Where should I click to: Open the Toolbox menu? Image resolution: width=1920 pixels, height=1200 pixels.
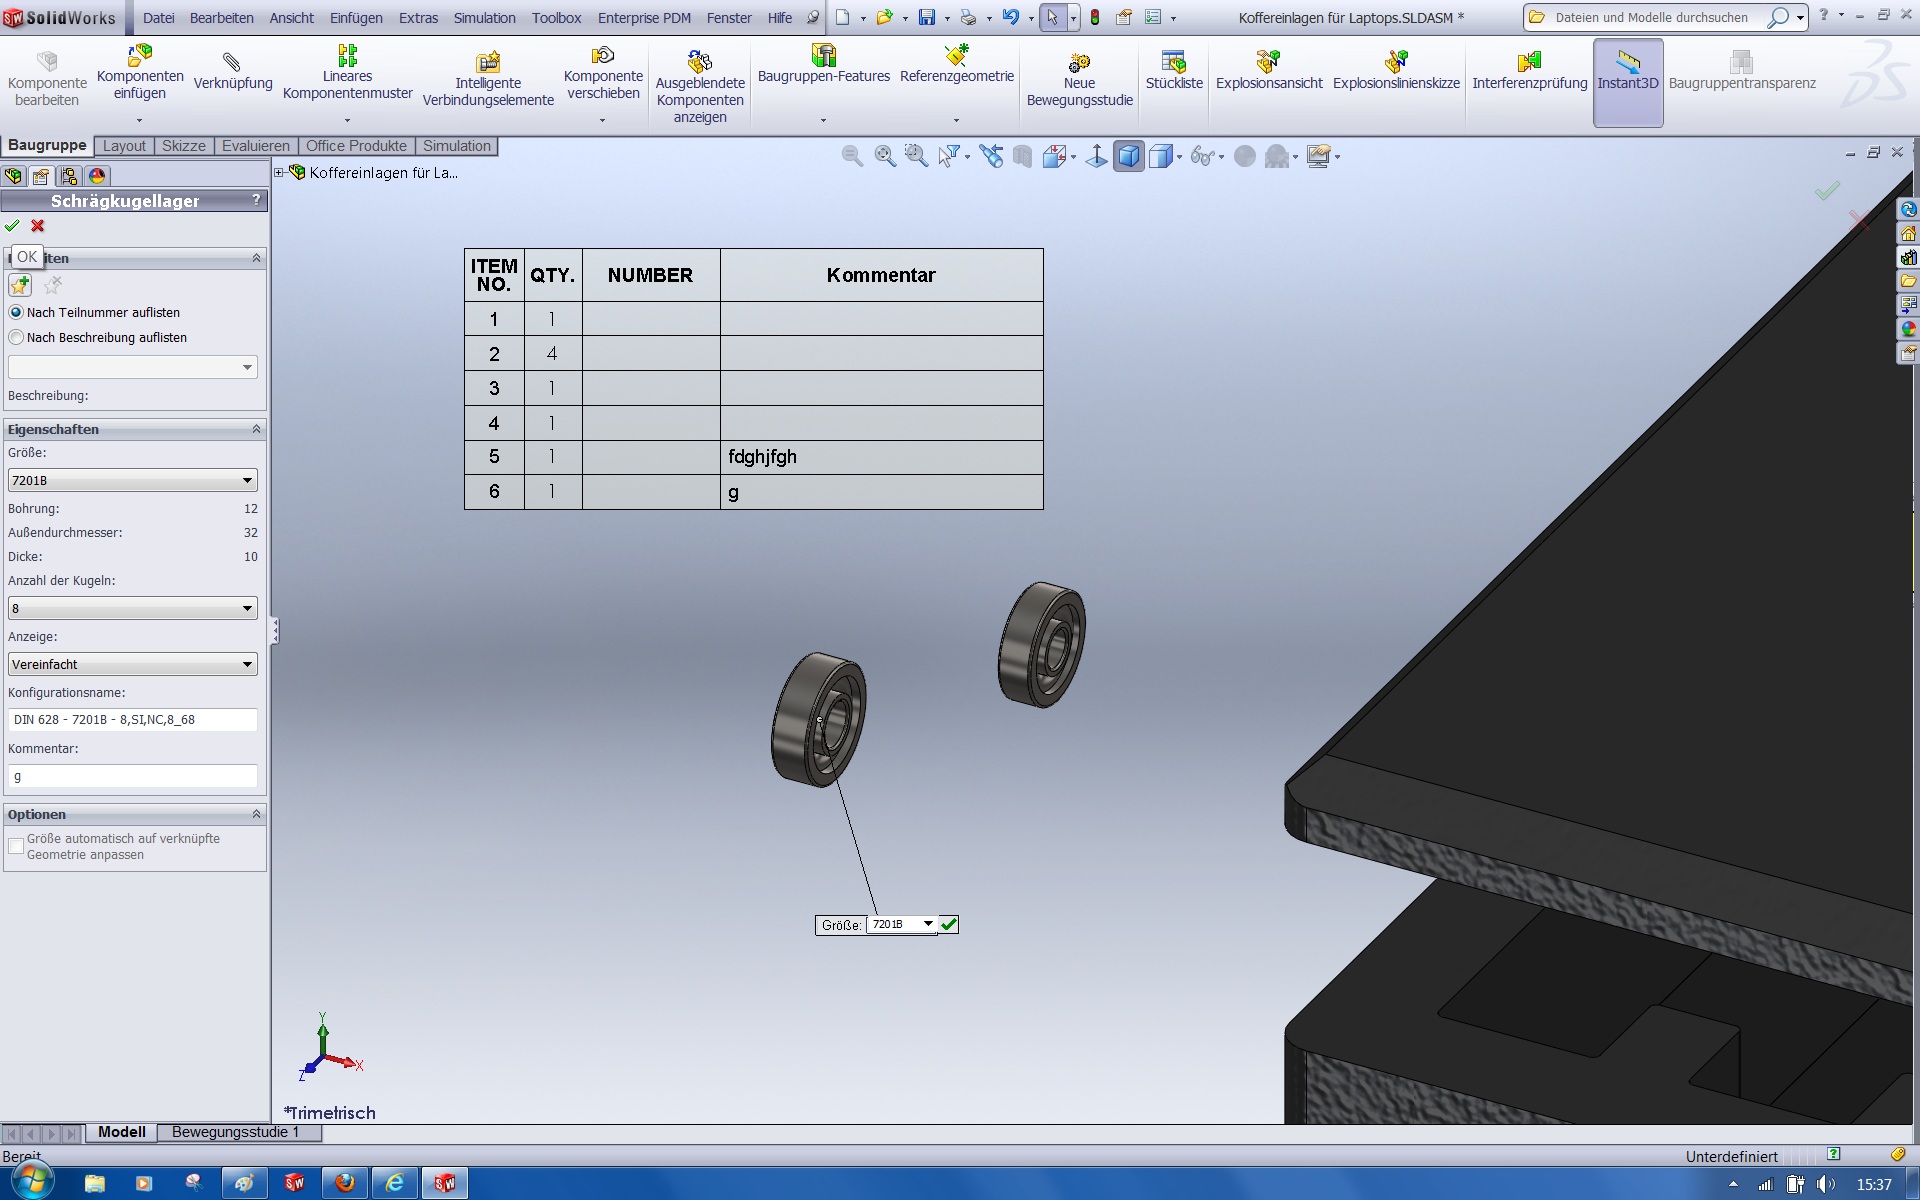[x=556, y=18]
